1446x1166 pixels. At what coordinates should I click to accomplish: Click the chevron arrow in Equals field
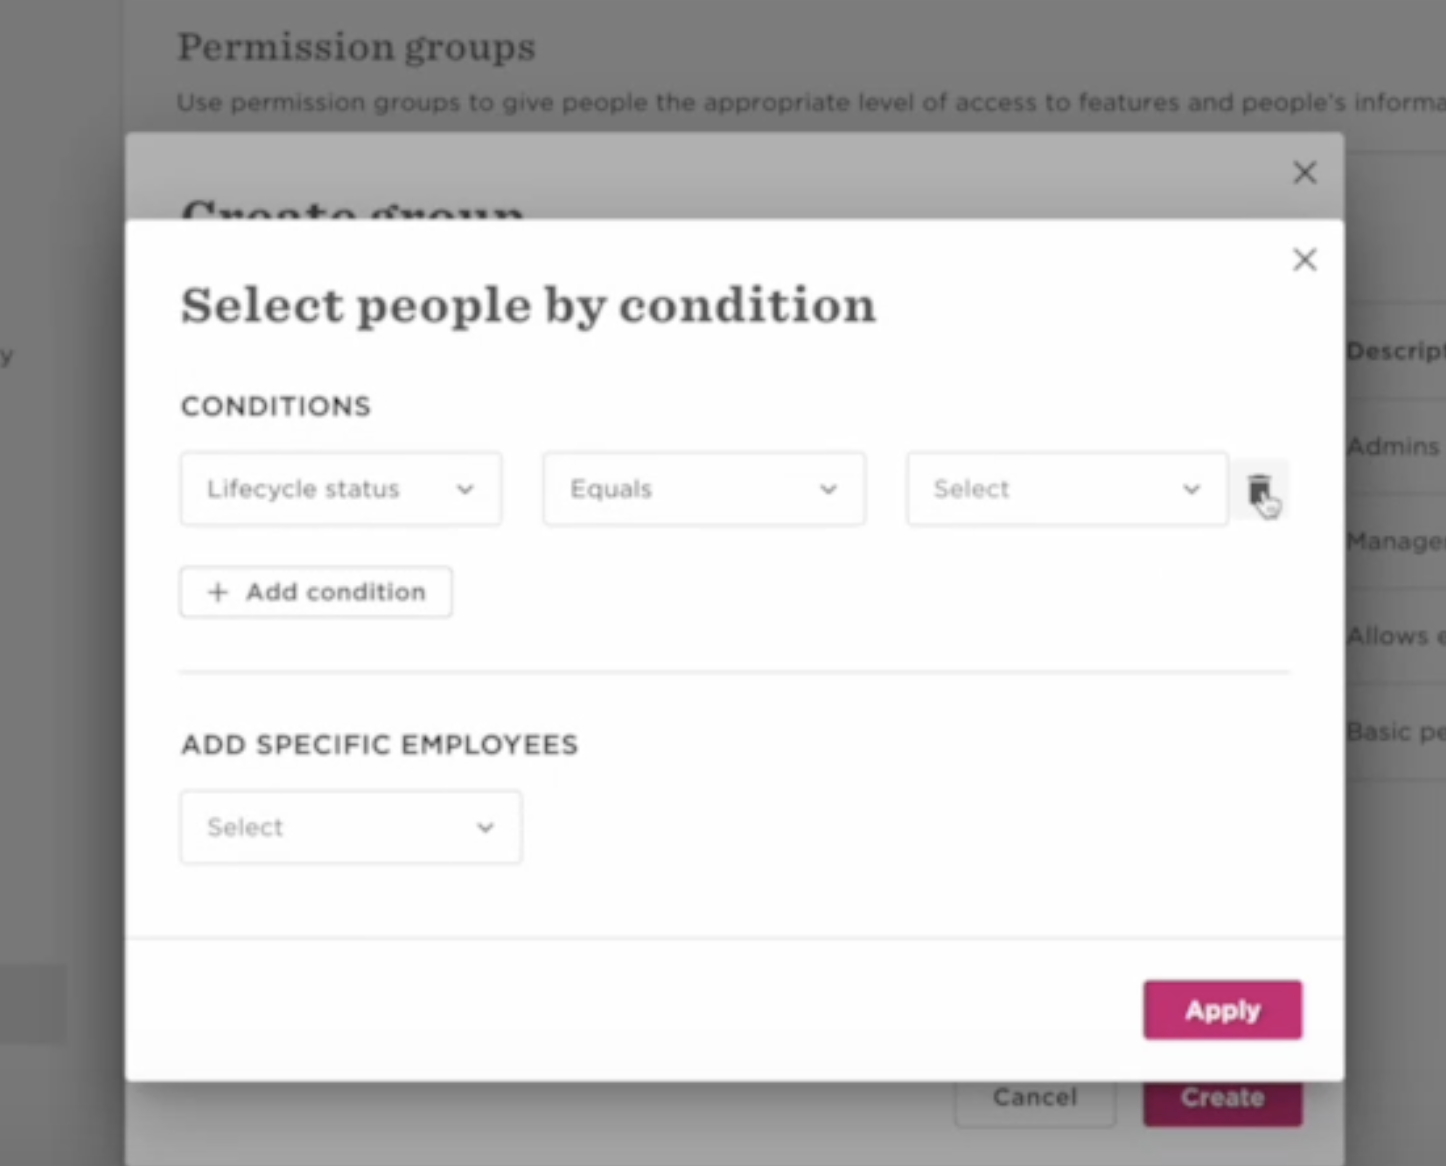(828, 489)
